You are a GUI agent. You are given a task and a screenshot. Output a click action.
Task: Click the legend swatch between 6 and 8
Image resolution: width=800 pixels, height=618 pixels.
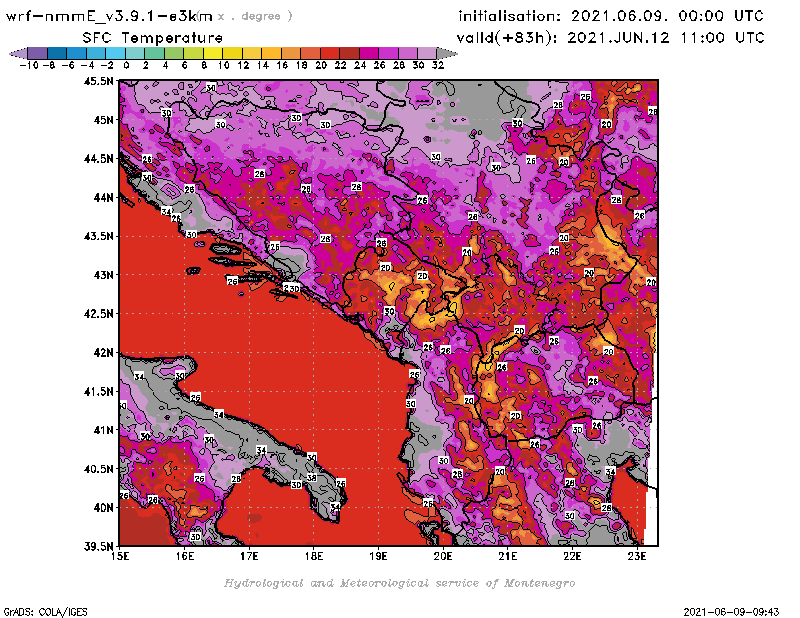(193, 53)
